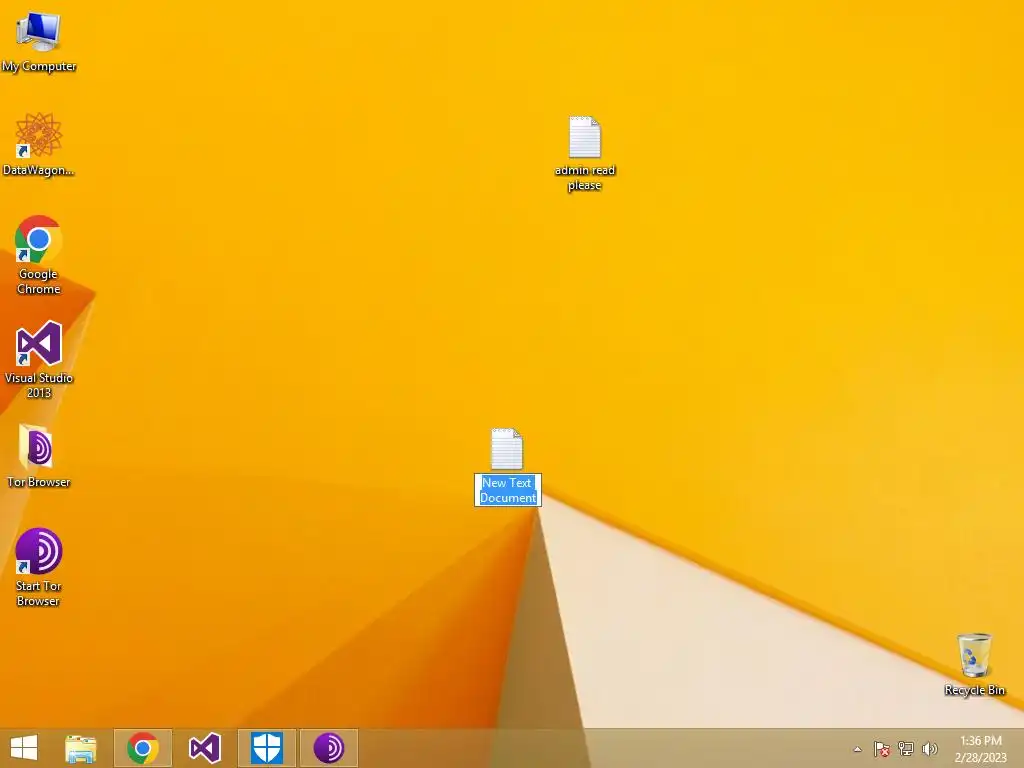Select the My Computer desktop icon
The width and height of the screenshot is (1024, 768).
[39, 31]
